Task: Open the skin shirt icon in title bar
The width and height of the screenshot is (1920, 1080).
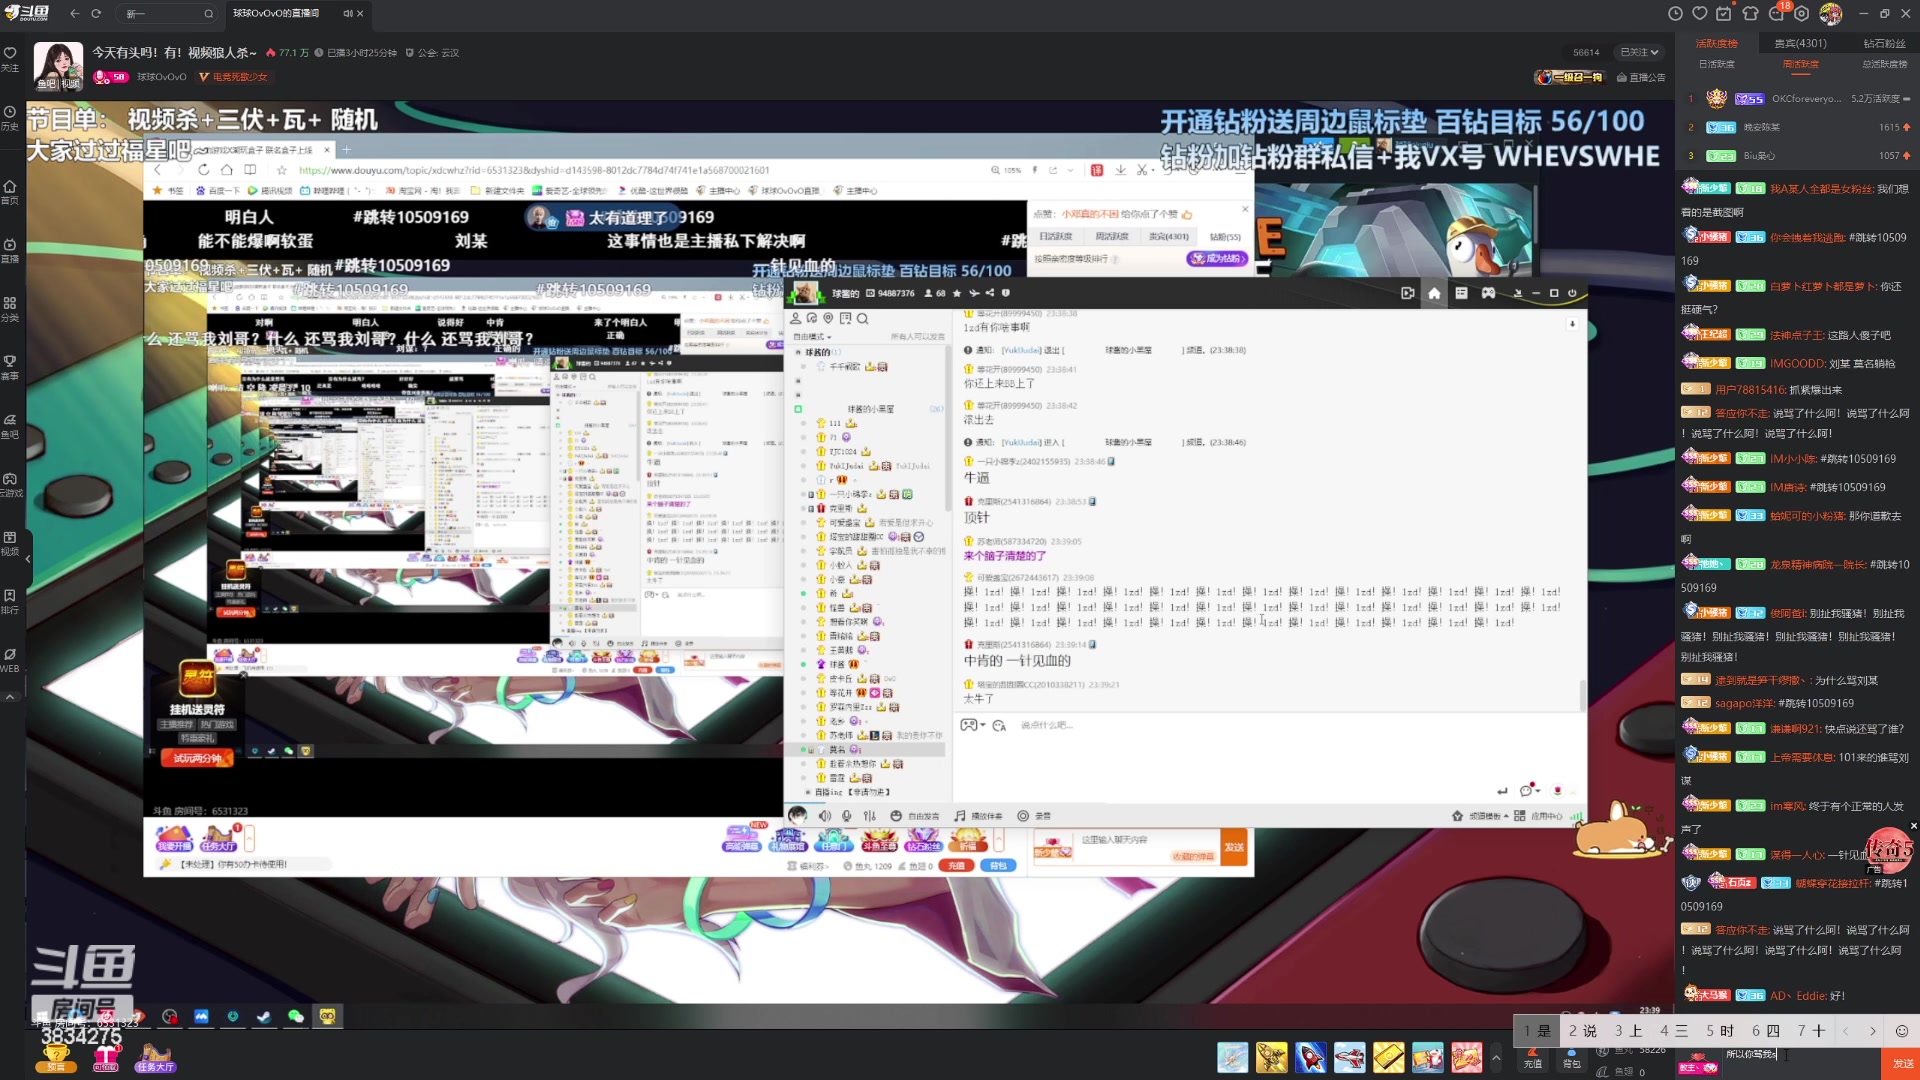Action: coord(1750,13)
